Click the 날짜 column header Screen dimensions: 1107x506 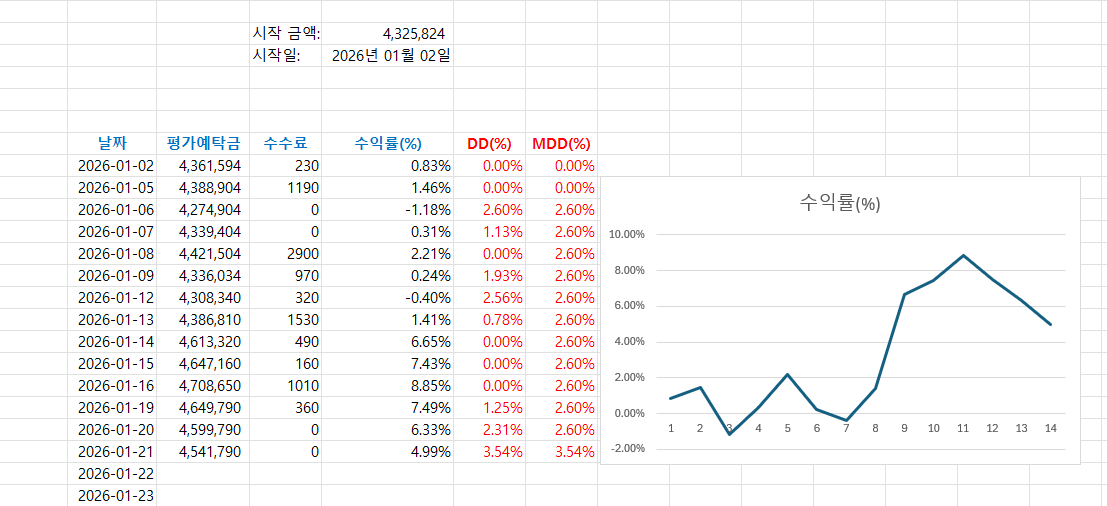(x=112, y=144)
